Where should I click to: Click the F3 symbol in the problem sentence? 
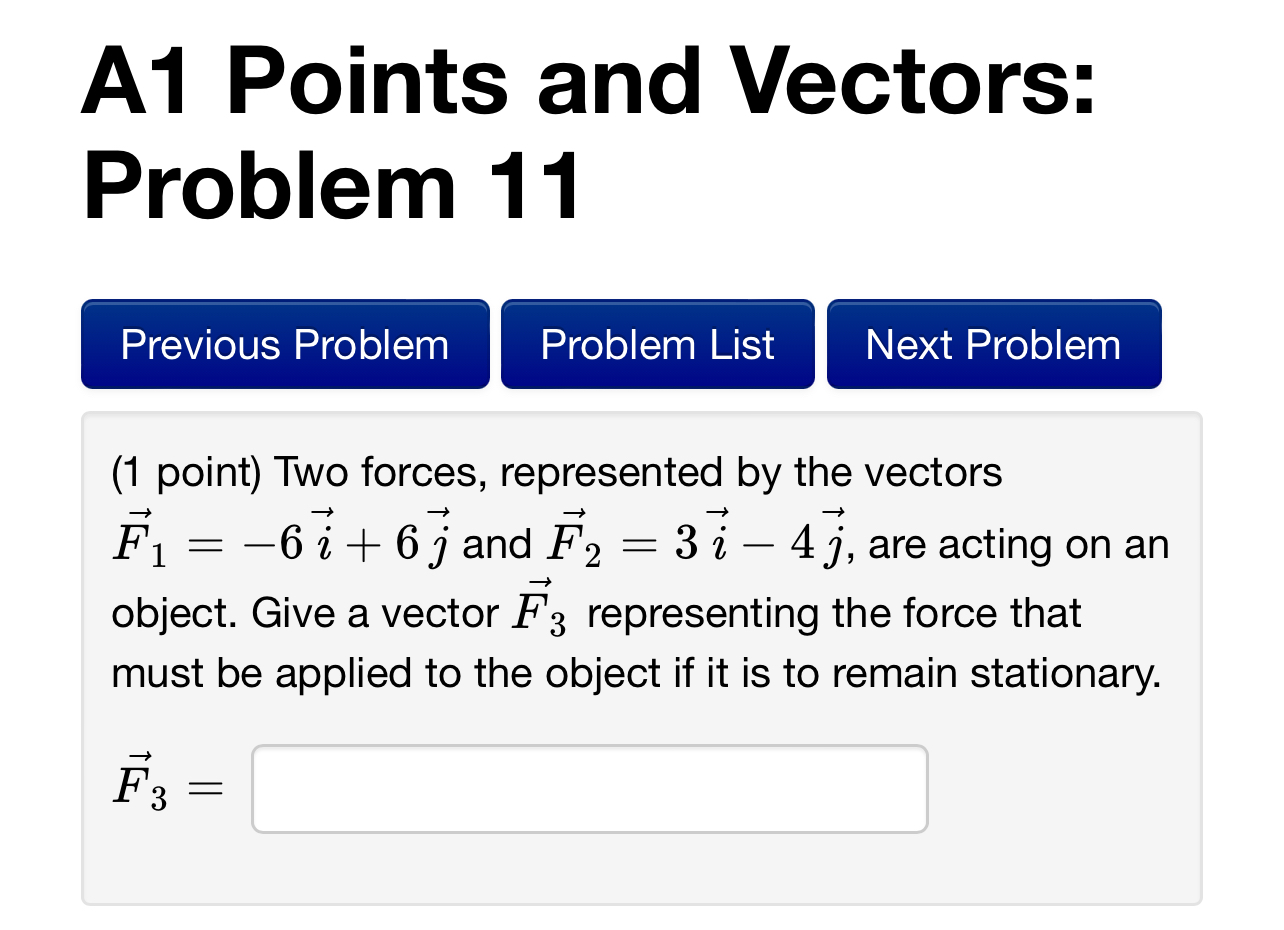[539, 608]
